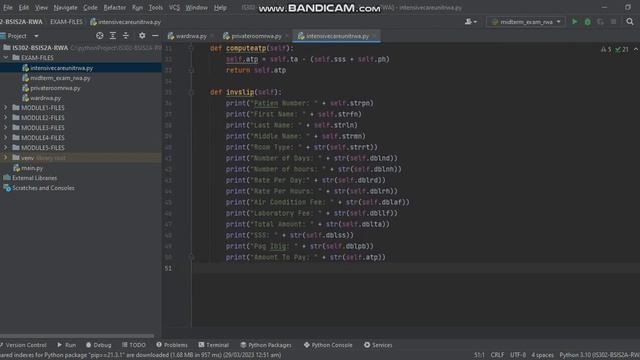Screen dimensions: 640x360
Task: Open midterm_exam_rwa run configuration dropdown
Action: (526, 22)
